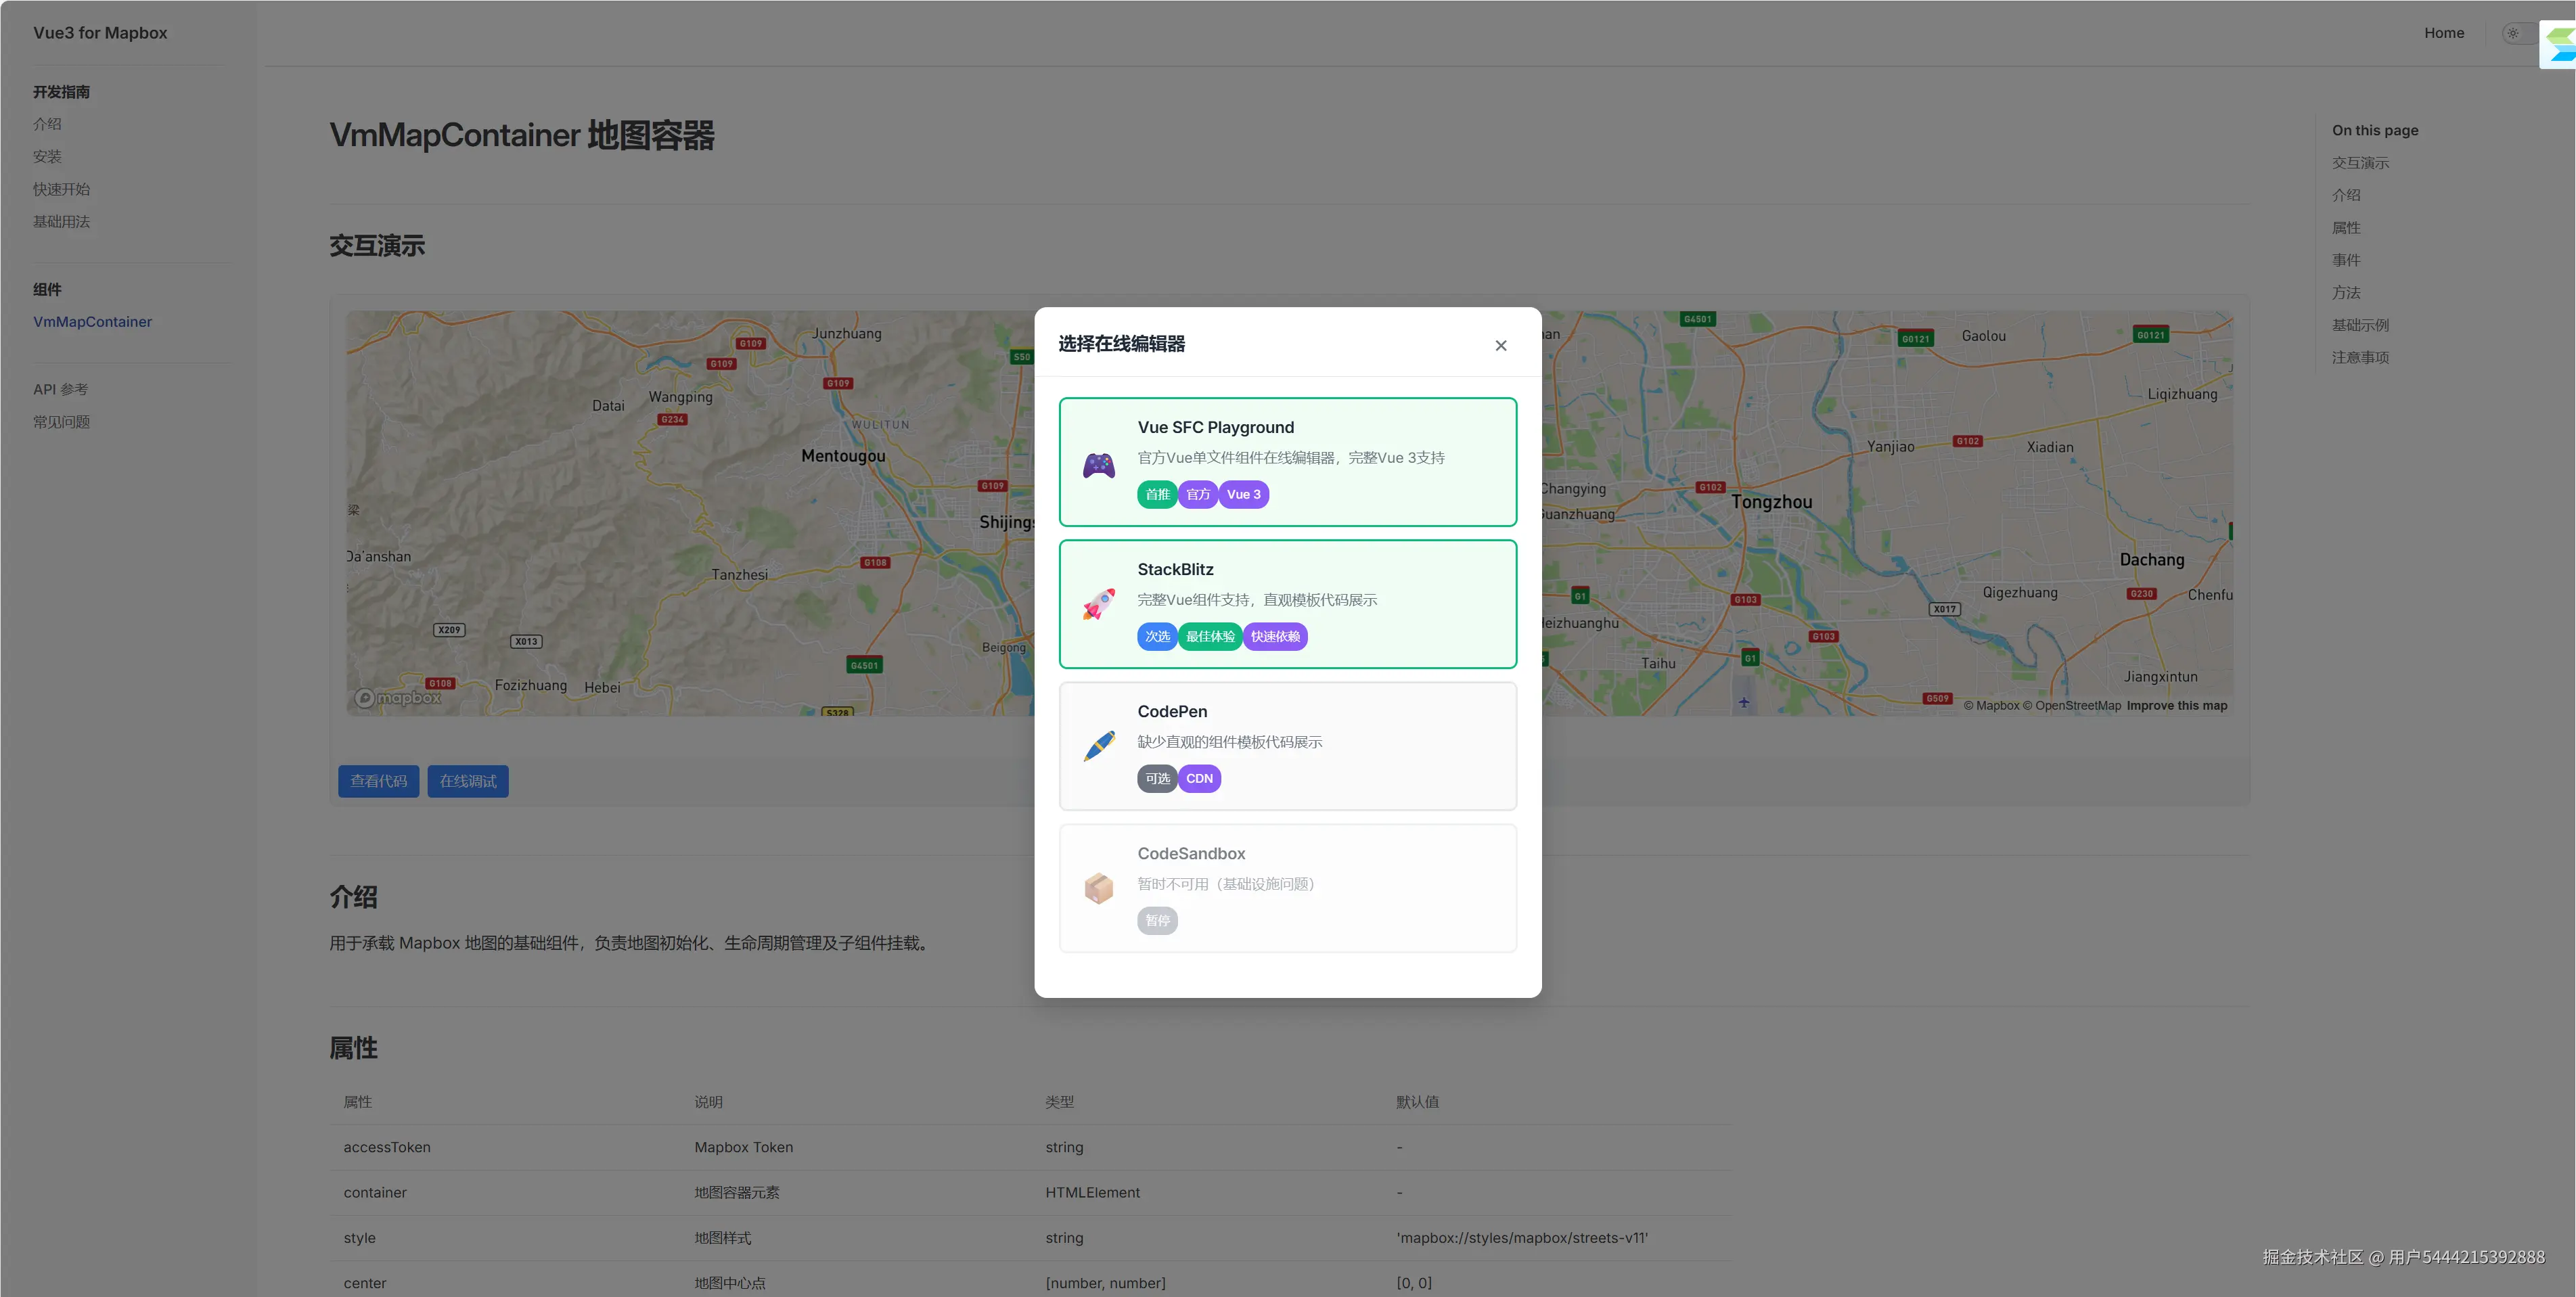Jump to 基础示例 in the page outline

2359,325
